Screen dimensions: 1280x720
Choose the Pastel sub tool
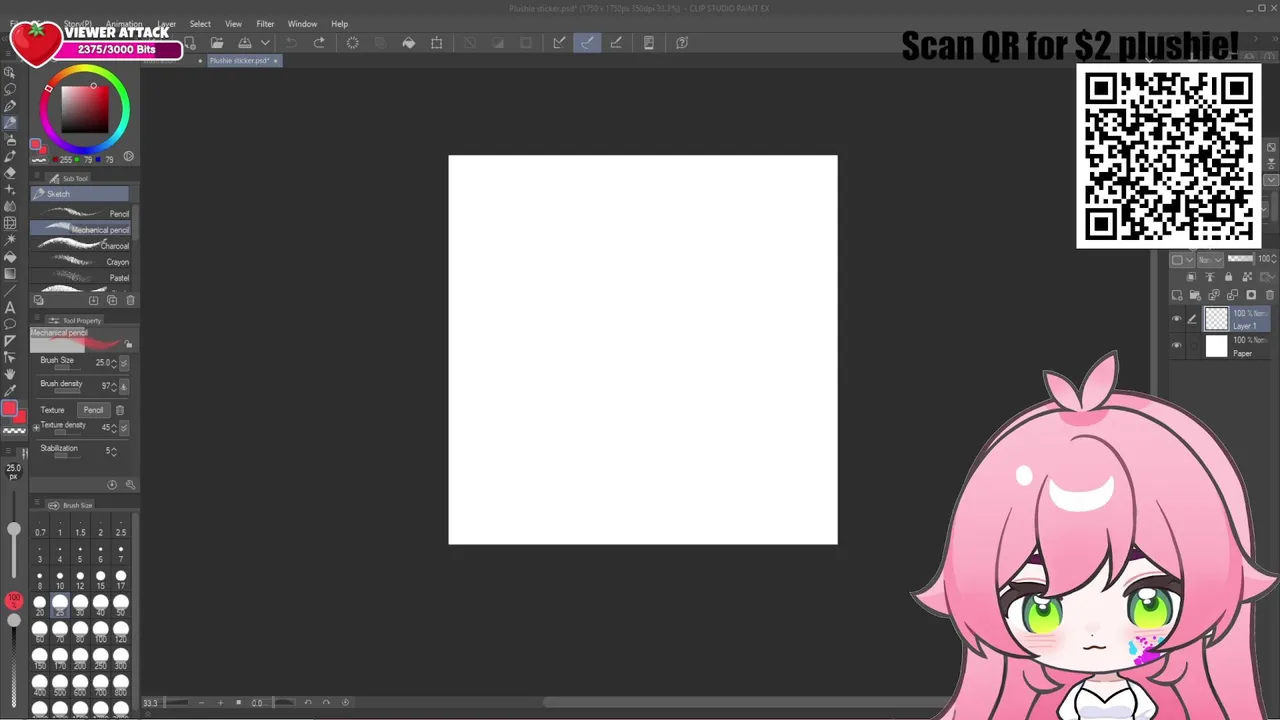(x=80, y=277)
